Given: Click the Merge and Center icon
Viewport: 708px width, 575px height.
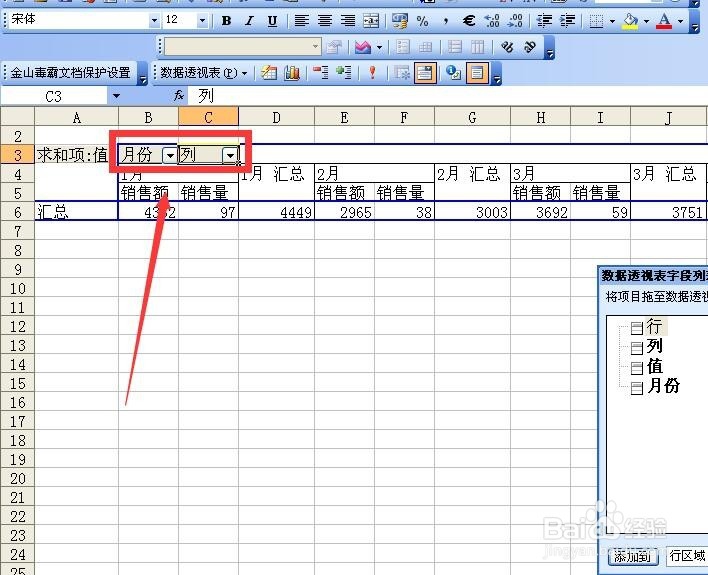Looking at the screenshot, I should point(371,21).
